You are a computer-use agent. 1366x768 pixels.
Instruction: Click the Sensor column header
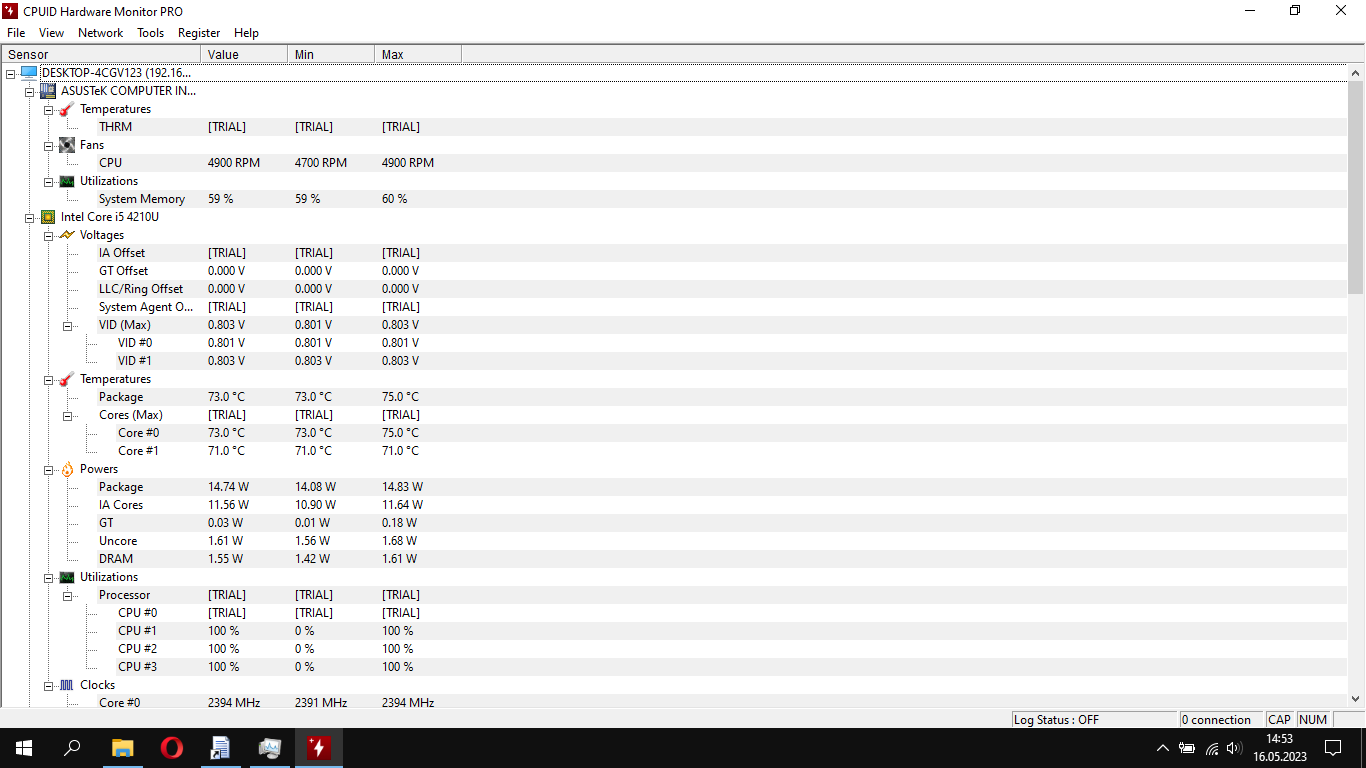pos(101,54)
